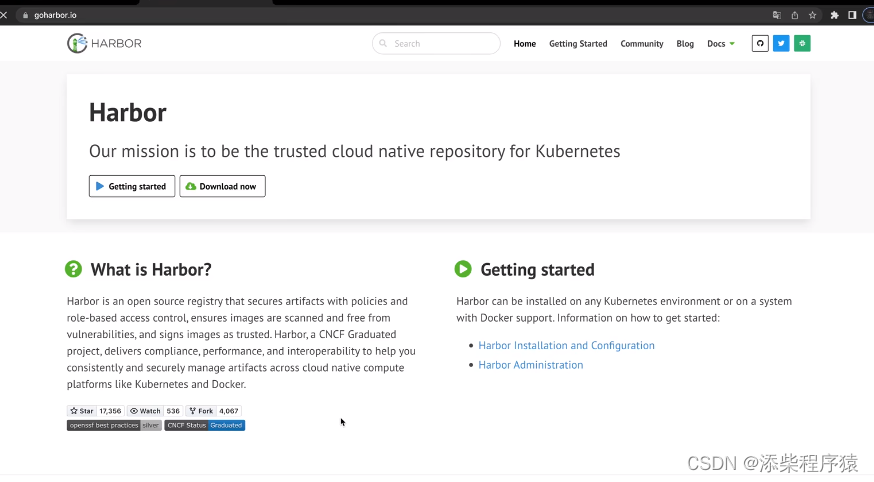Click the search magnifier icon
The width and height of the screenshot is (874, 482).
point(383,43)
